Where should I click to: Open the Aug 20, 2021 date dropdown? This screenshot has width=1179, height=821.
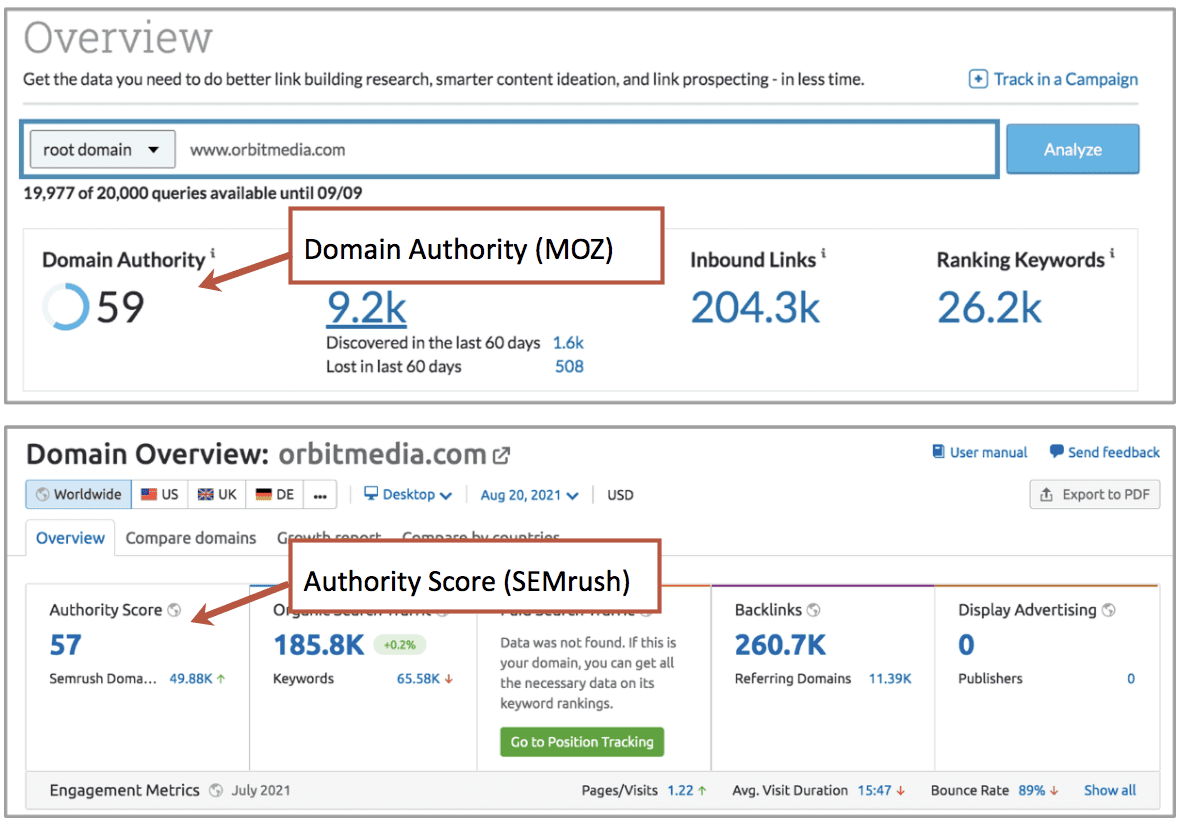pos(529,495)
